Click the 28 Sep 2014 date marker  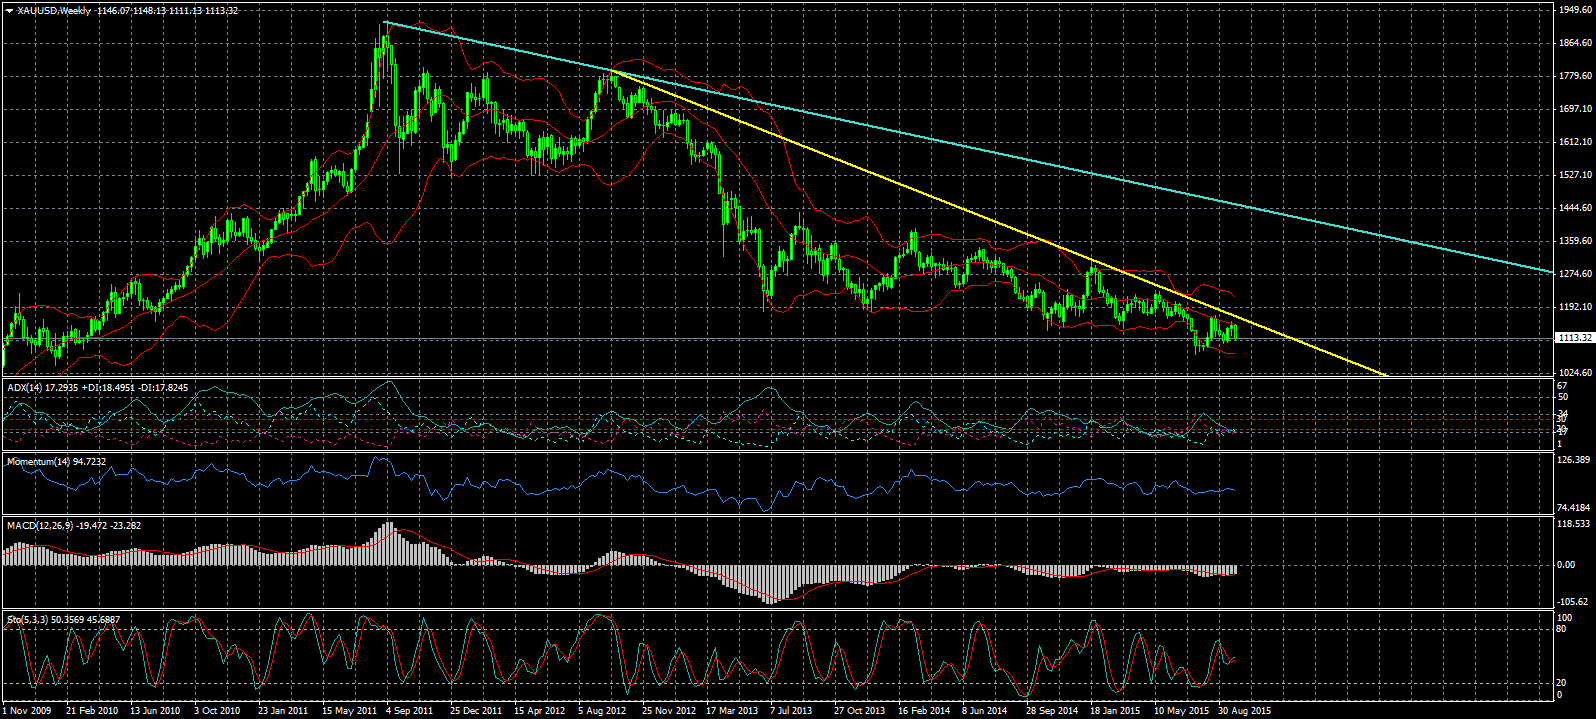(1052, 711)
